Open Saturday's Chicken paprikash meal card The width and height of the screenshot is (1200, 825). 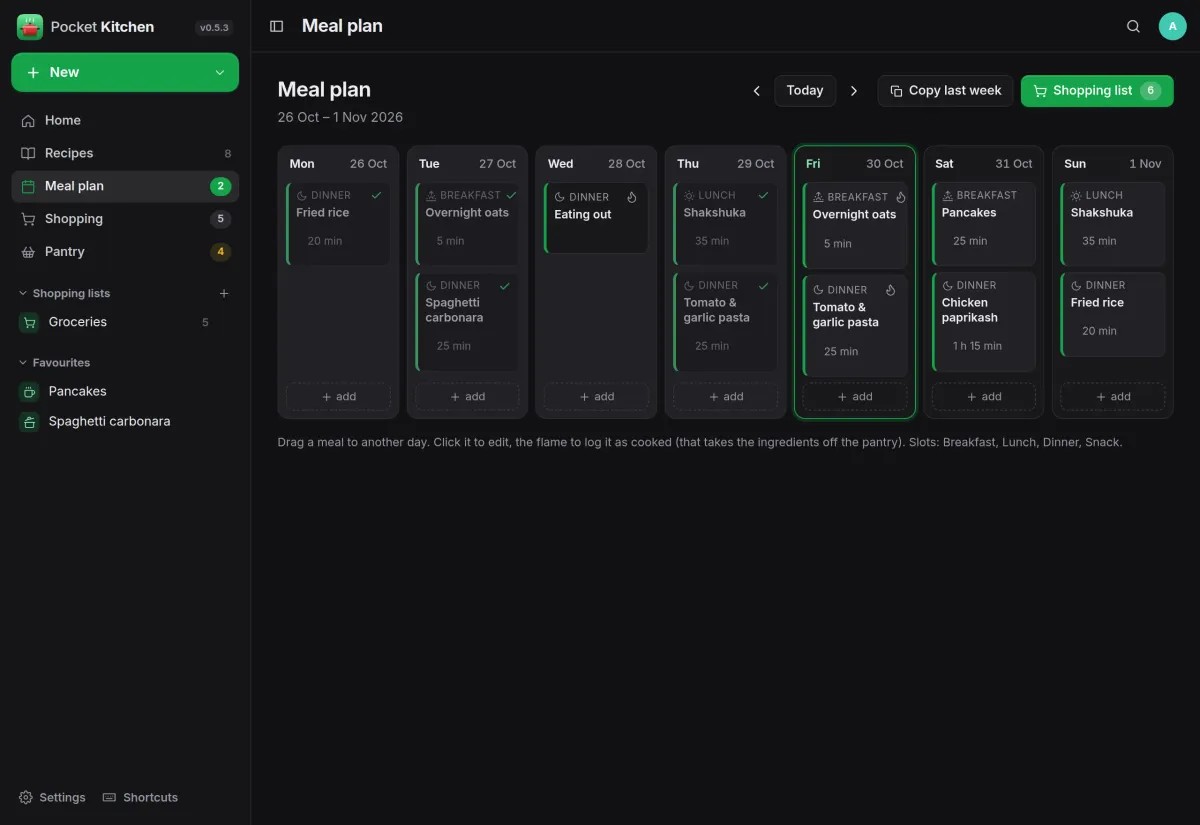click(984, 322)
